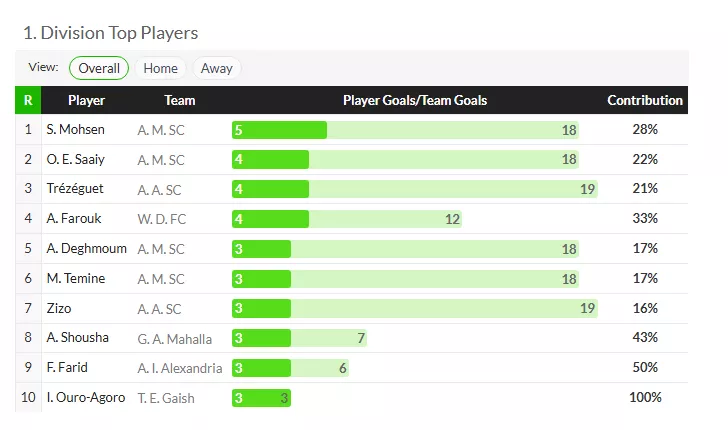
Task: Switch to the Home view tab
Action: [160, 68]
